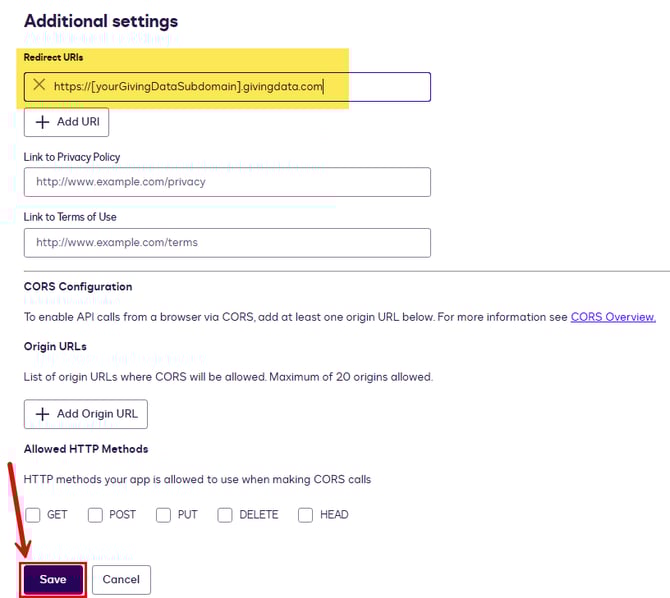Viewport: 670px width, 598px height.
Task: Click the Allowed HTTP Methods heading
Action: click(x=86, y=449)
